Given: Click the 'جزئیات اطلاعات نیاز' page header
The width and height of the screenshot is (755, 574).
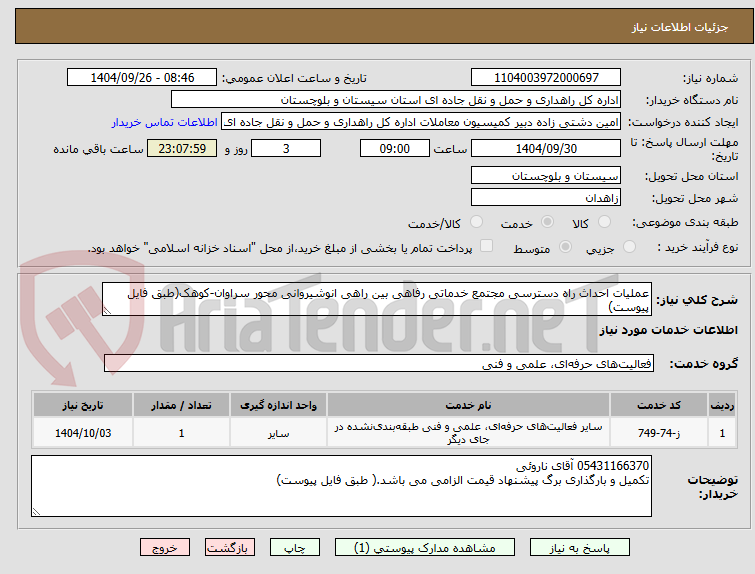Looking at the screenshot, I should coord(680,27).
